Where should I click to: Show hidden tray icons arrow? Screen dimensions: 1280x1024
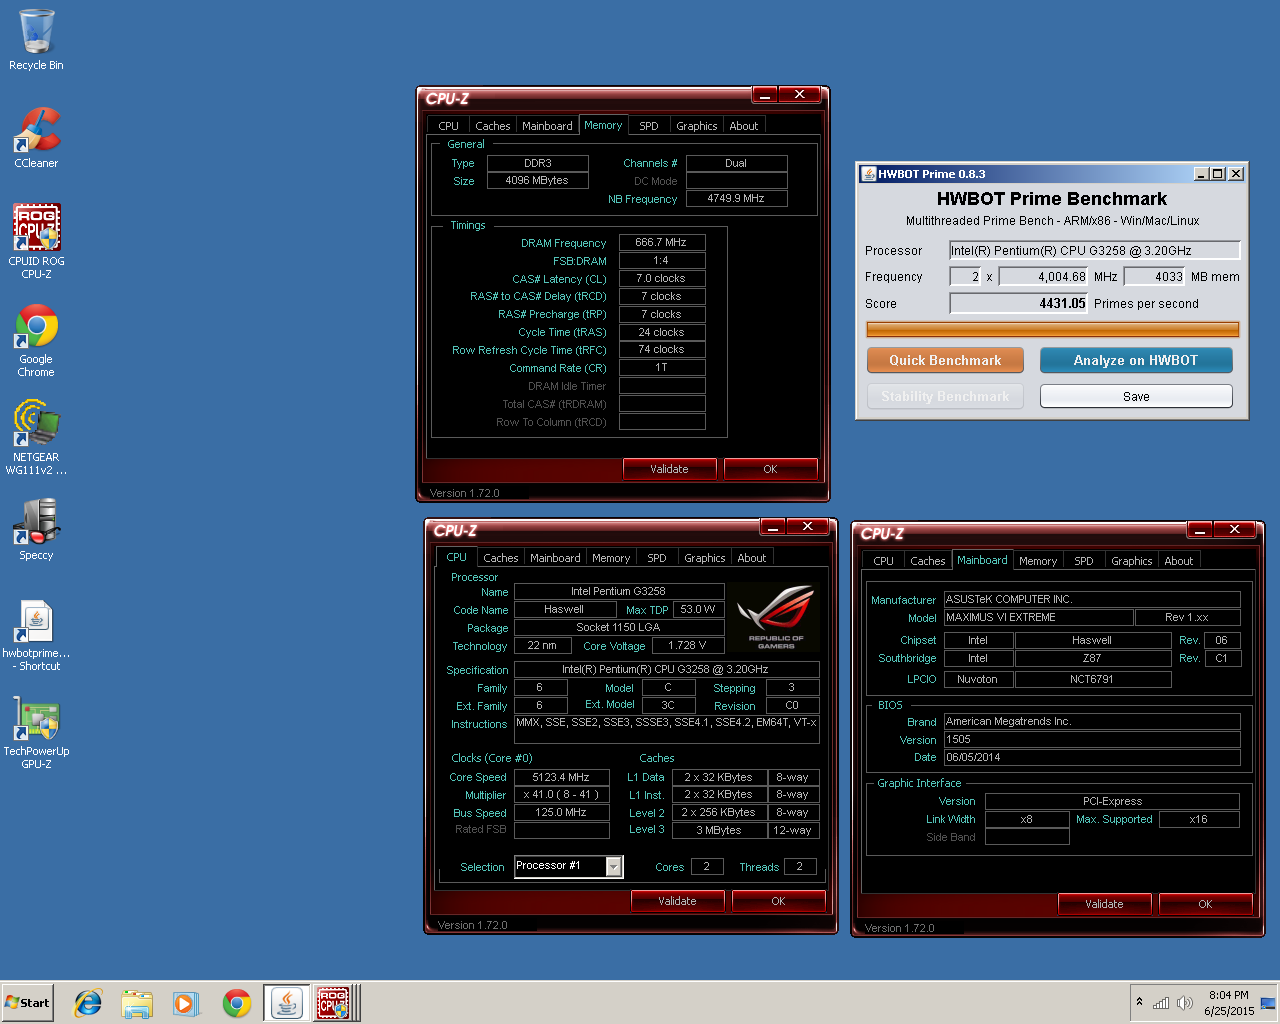click(x=1139, y=1002)
